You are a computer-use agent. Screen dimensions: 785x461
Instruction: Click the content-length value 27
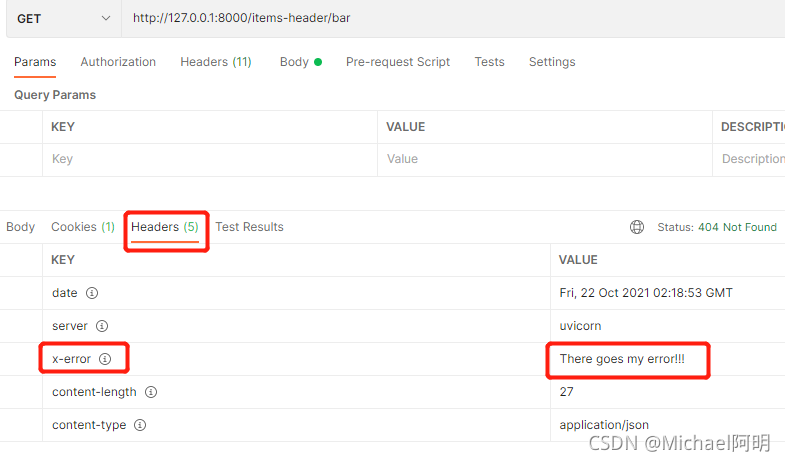[566, 392]
